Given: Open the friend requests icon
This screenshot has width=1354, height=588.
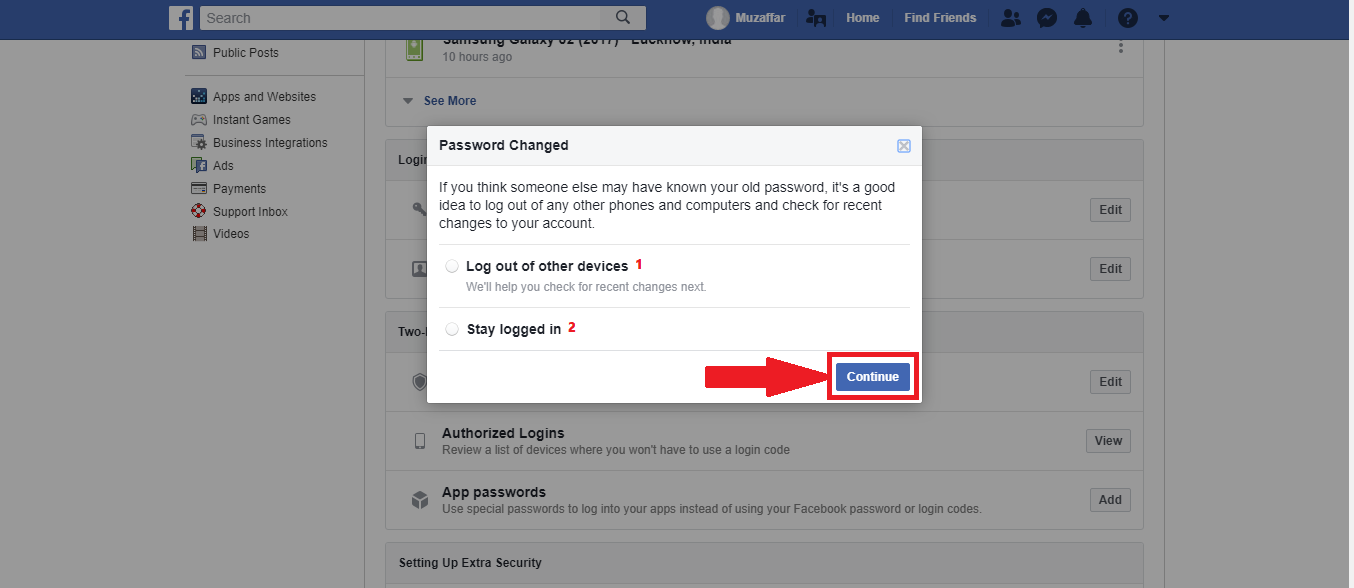Looking at the screenshot, I should click(x=1010, y=17).
